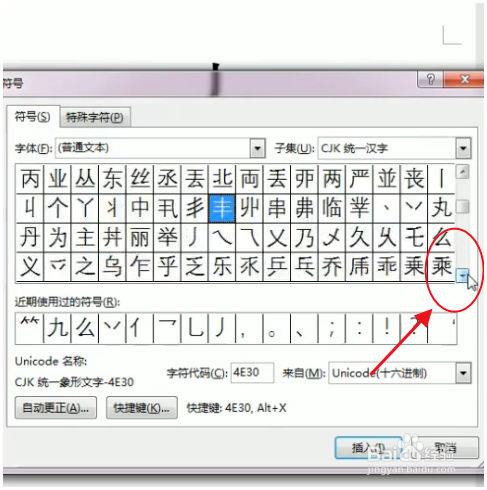The width and height of the screenshot is (487, 490).
Task: Switch to the 特殊字符 tab
Action: tap(95, 117)
